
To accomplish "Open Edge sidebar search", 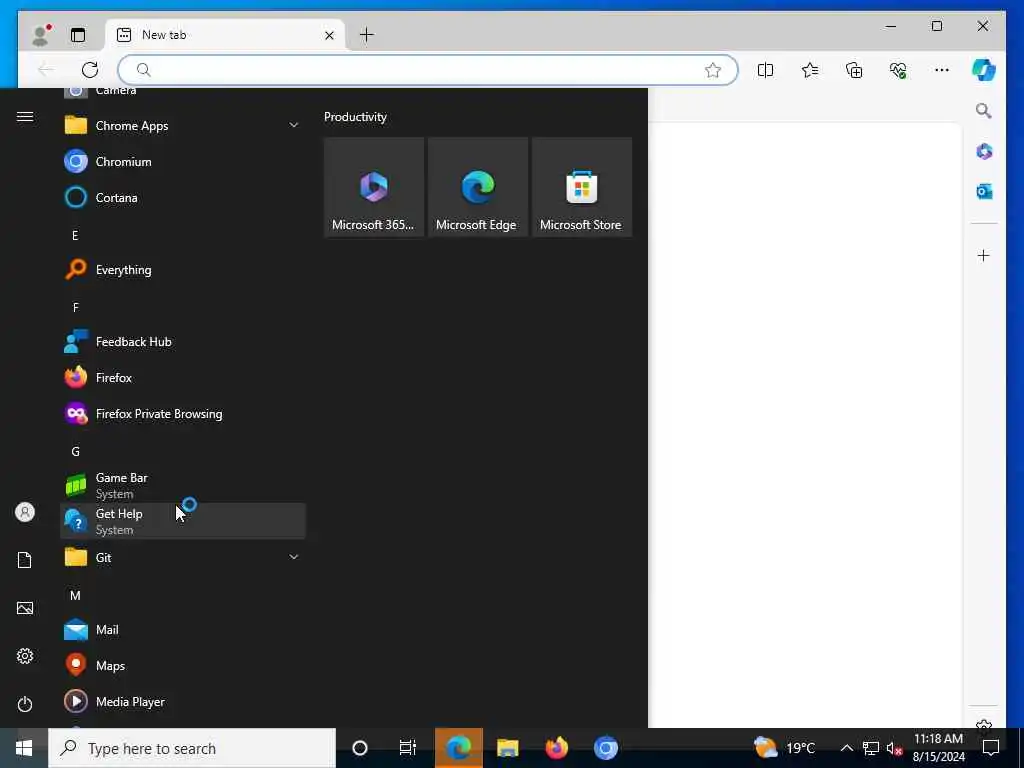I will [984, 110].
